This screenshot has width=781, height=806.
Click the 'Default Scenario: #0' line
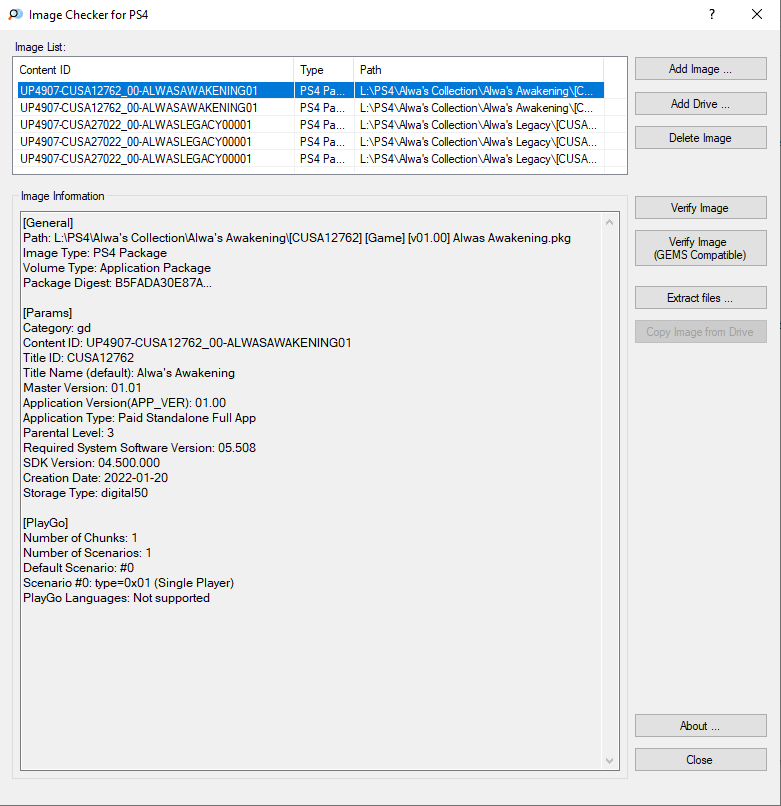(78, 568)
